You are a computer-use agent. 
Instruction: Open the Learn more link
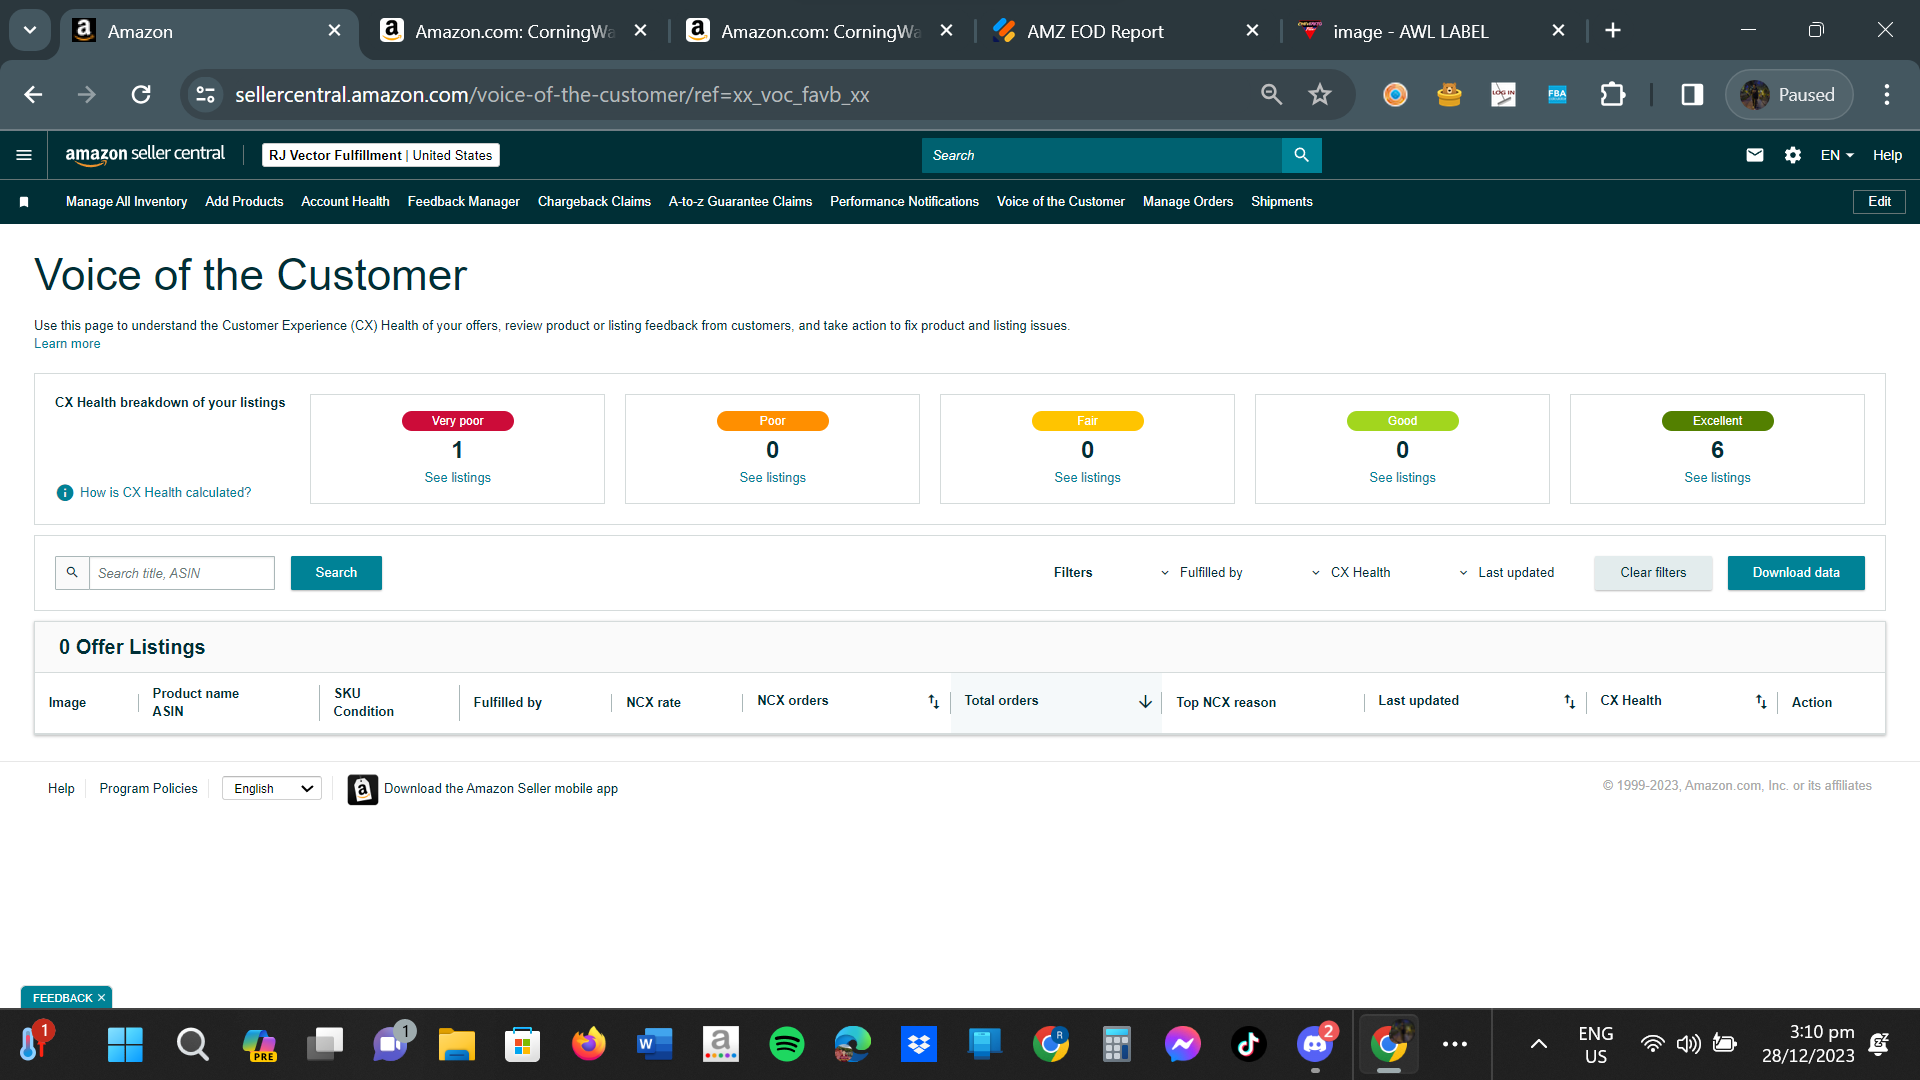coord(67,344)
